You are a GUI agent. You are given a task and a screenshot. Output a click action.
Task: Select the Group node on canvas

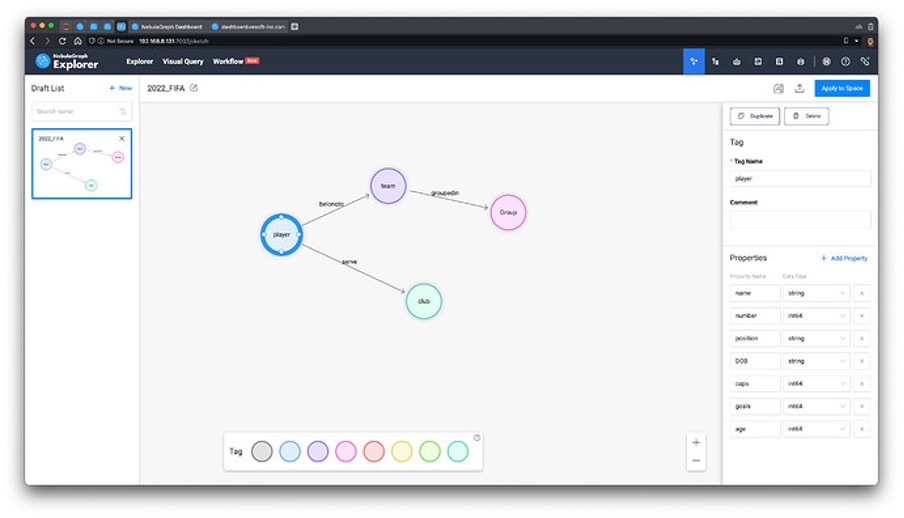tap(508, 212)
